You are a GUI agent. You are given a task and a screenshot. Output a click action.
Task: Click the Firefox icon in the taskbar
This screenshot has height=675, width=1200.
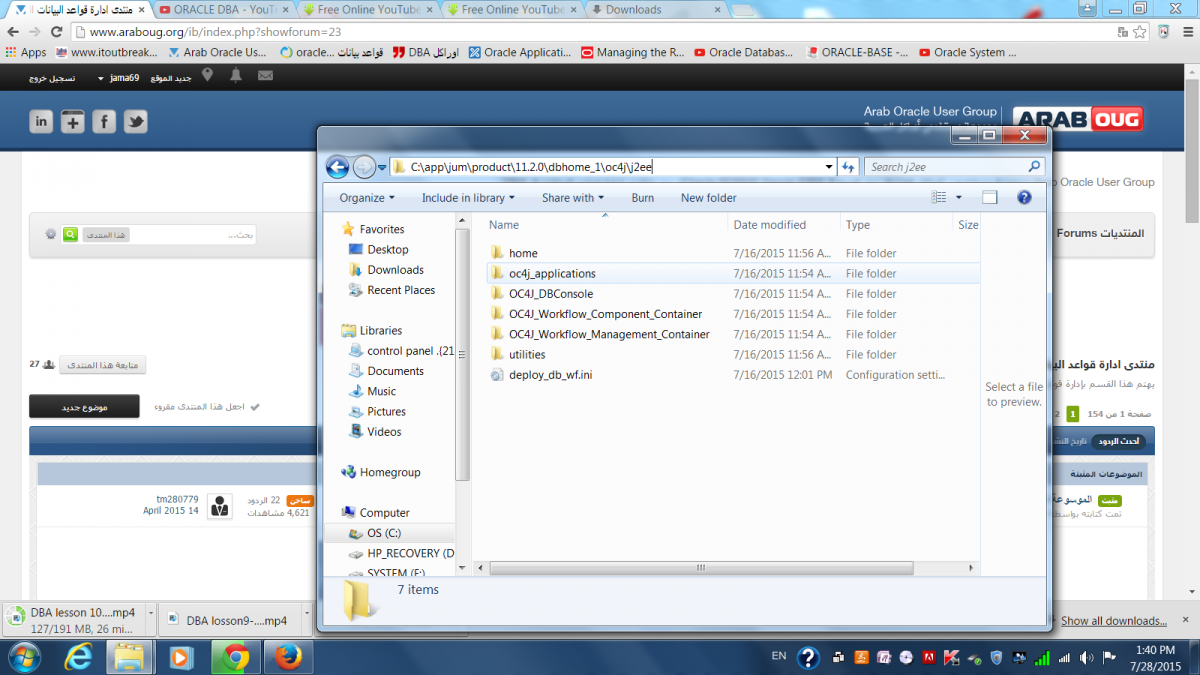coord(287,657)
